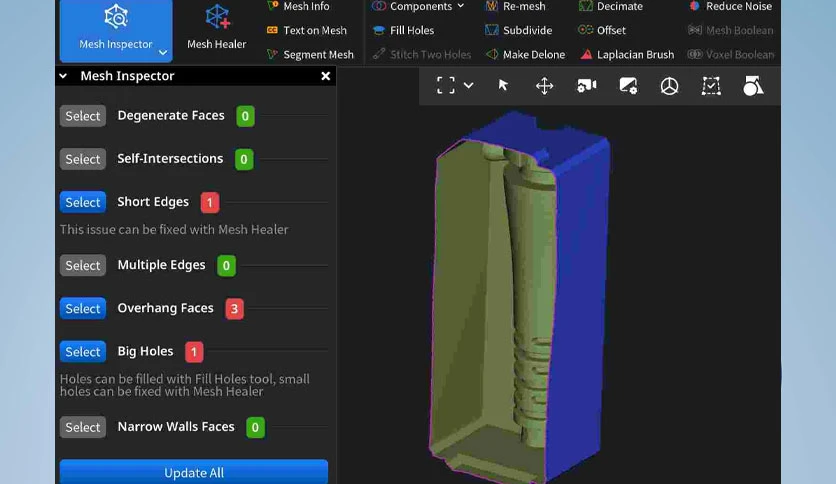This screenshot has width=836, height=484.
Task: Open the Mesh Boolean tool
Action: point(730,30)
